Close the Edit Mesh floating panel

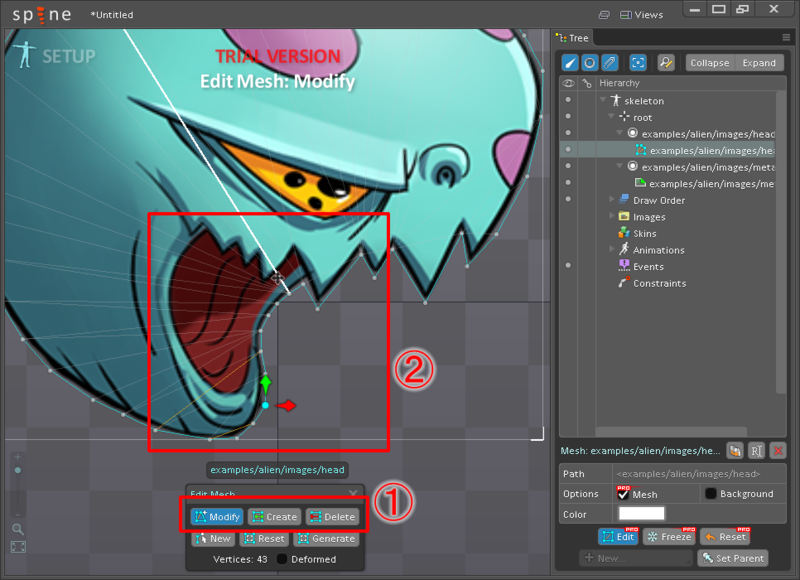pyautogui.click(x=353, y=493)
